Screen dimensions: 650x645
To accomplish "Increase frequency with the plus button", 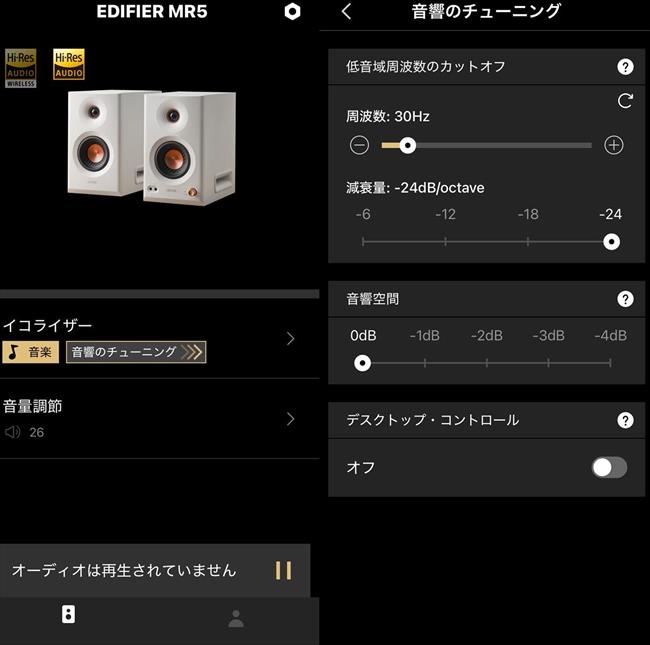I will coord(614,145).
